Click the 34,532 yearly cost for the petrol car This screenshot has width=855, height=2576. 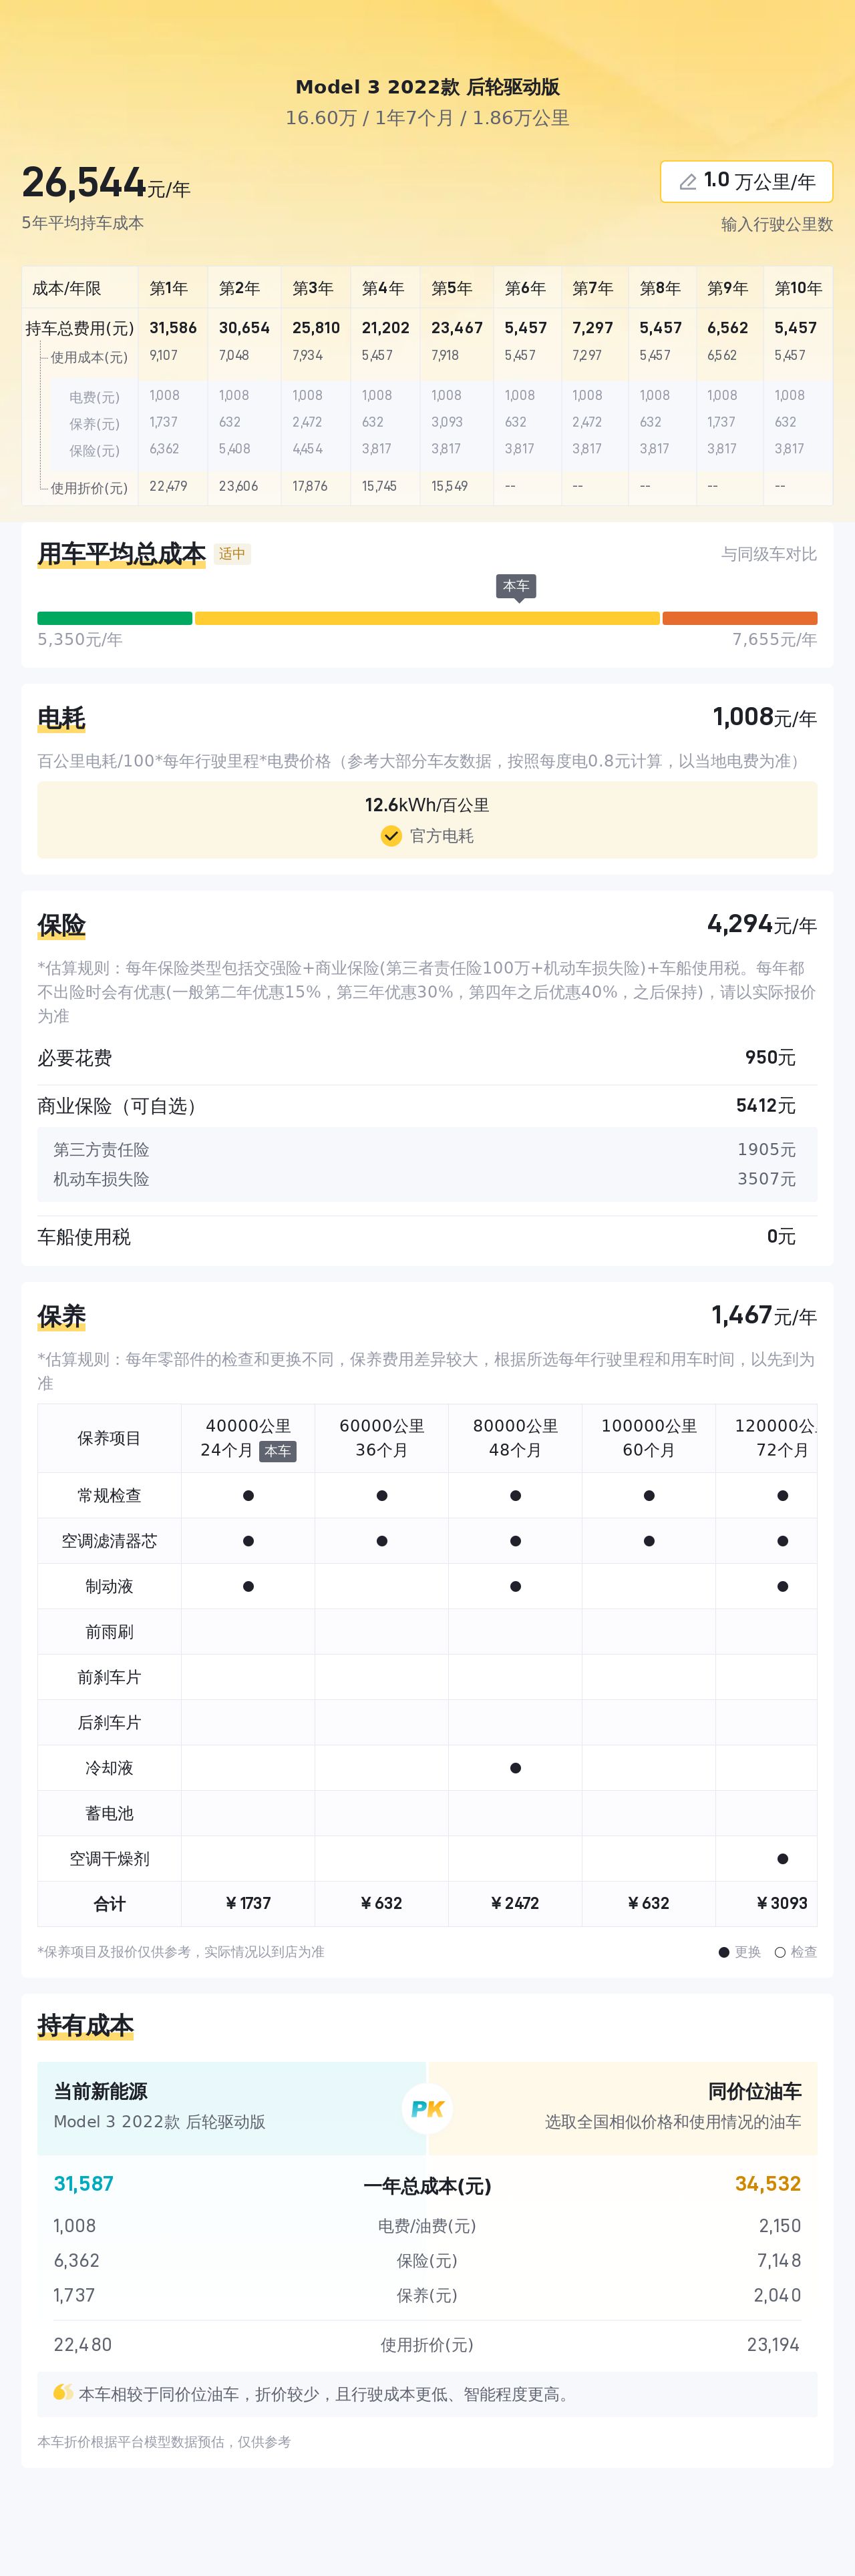point(768,2184)
